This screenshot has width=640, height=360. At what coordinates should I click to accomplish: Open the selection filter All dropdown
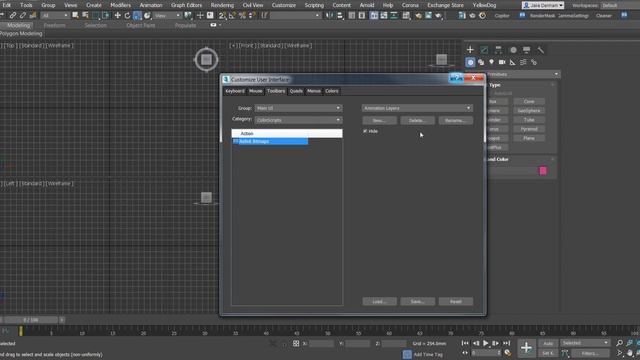coord(54,16)
